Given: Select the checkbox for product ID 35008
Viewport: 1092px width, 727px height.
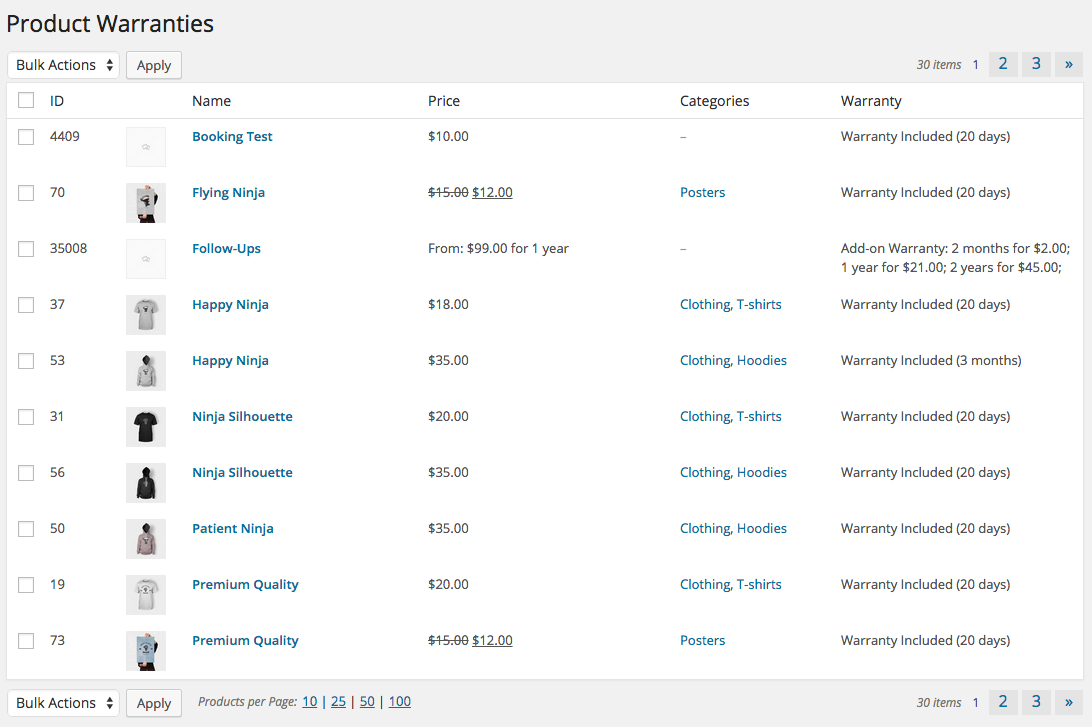Looking at the screenshot, I should coord(26,249).
